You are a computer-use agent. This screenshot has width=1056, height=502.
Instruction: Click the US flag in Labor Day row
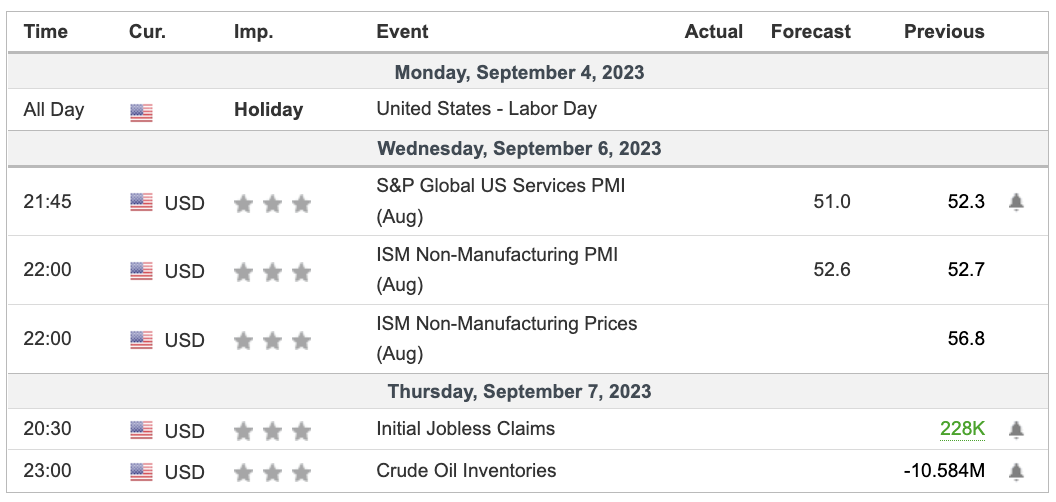coord(141,111)
